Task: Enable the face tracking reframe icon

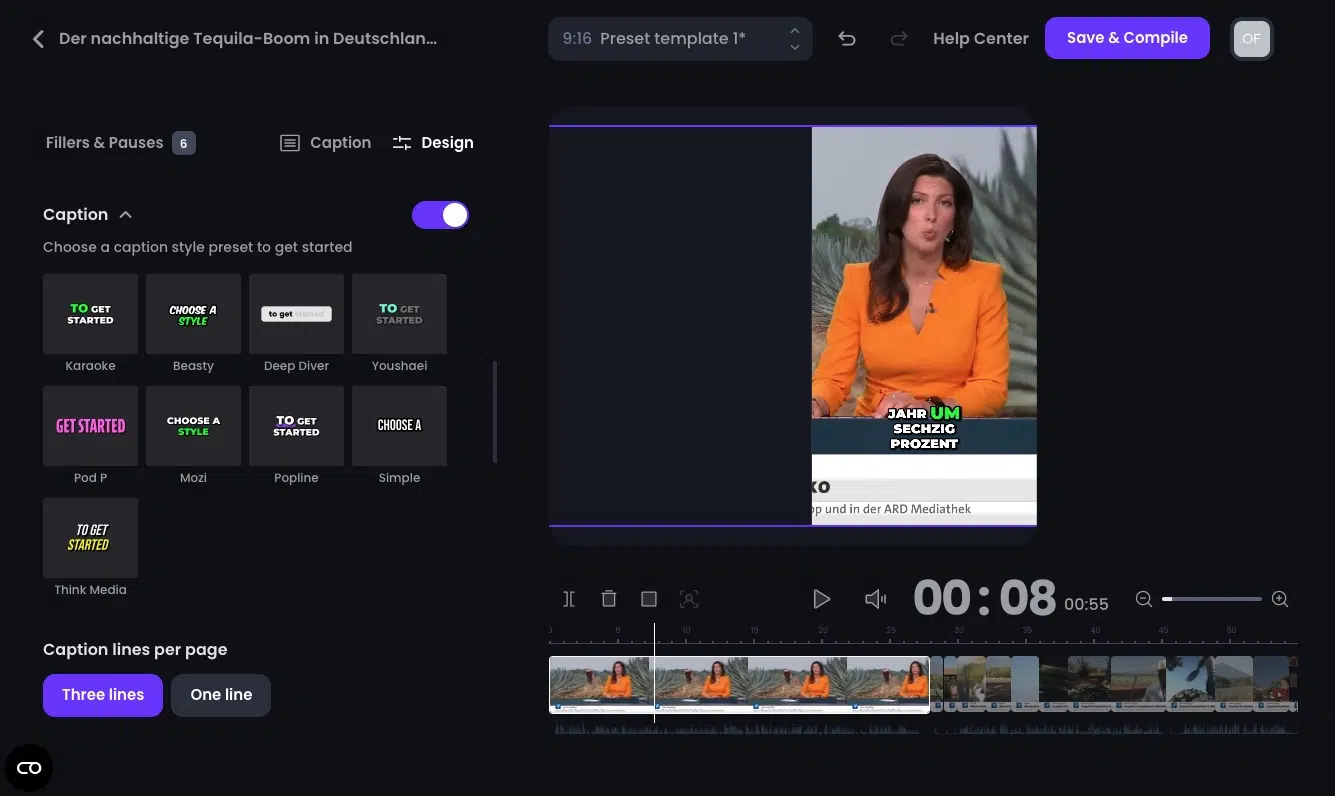Action: tap(688, 598)
